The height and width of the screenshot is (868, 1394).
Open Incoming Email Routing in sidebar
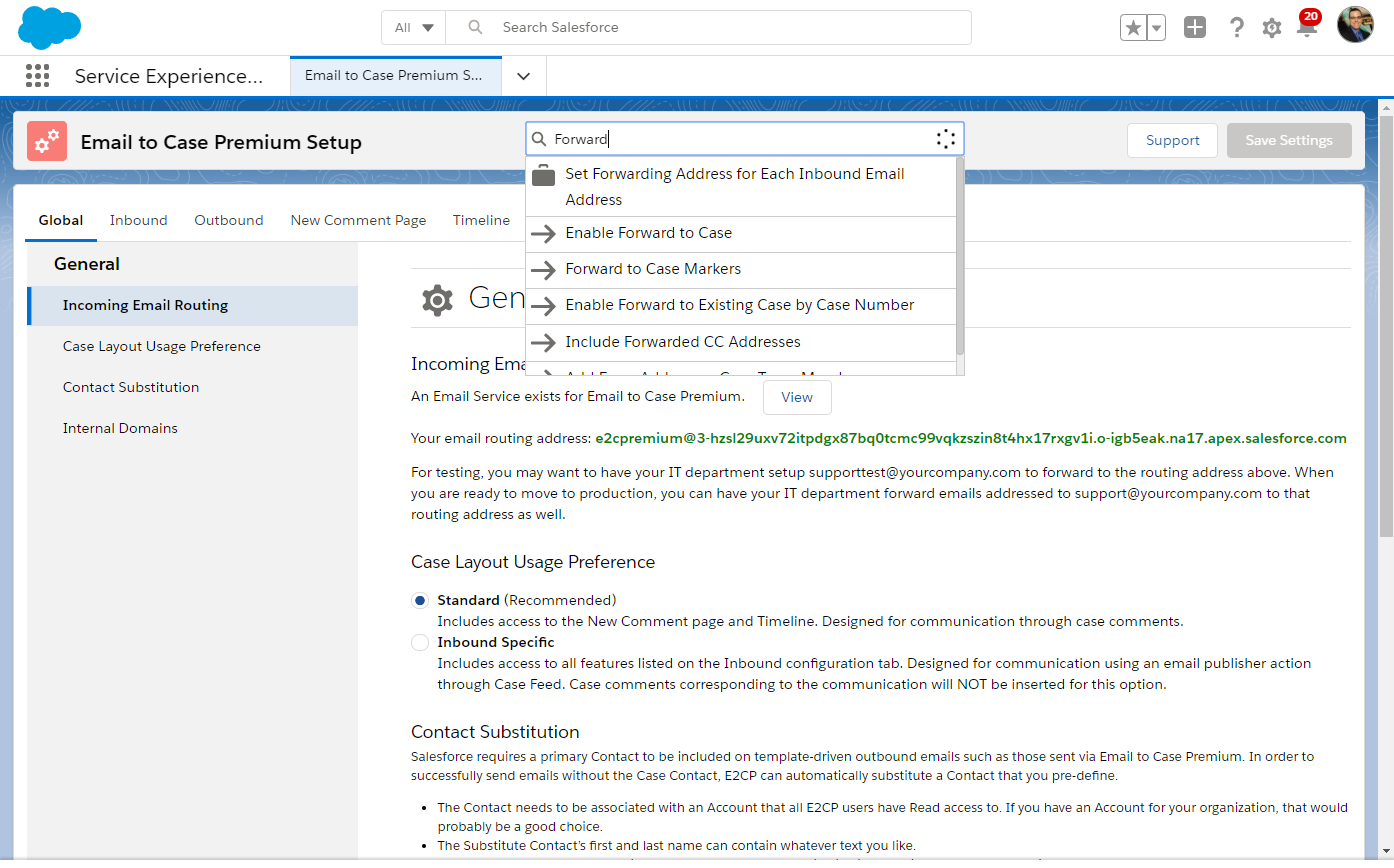click(192, 305)
